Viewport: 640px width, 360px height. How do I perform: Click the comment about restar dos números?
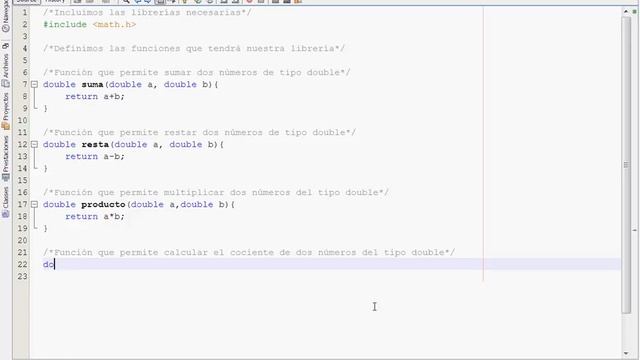(200, 133)
